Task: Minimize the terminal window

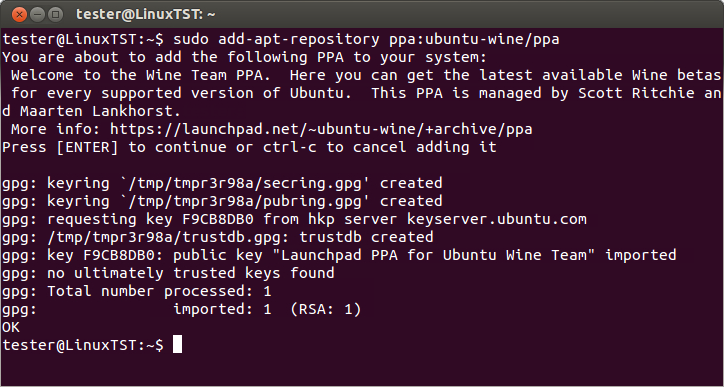Action: [37, 14]
